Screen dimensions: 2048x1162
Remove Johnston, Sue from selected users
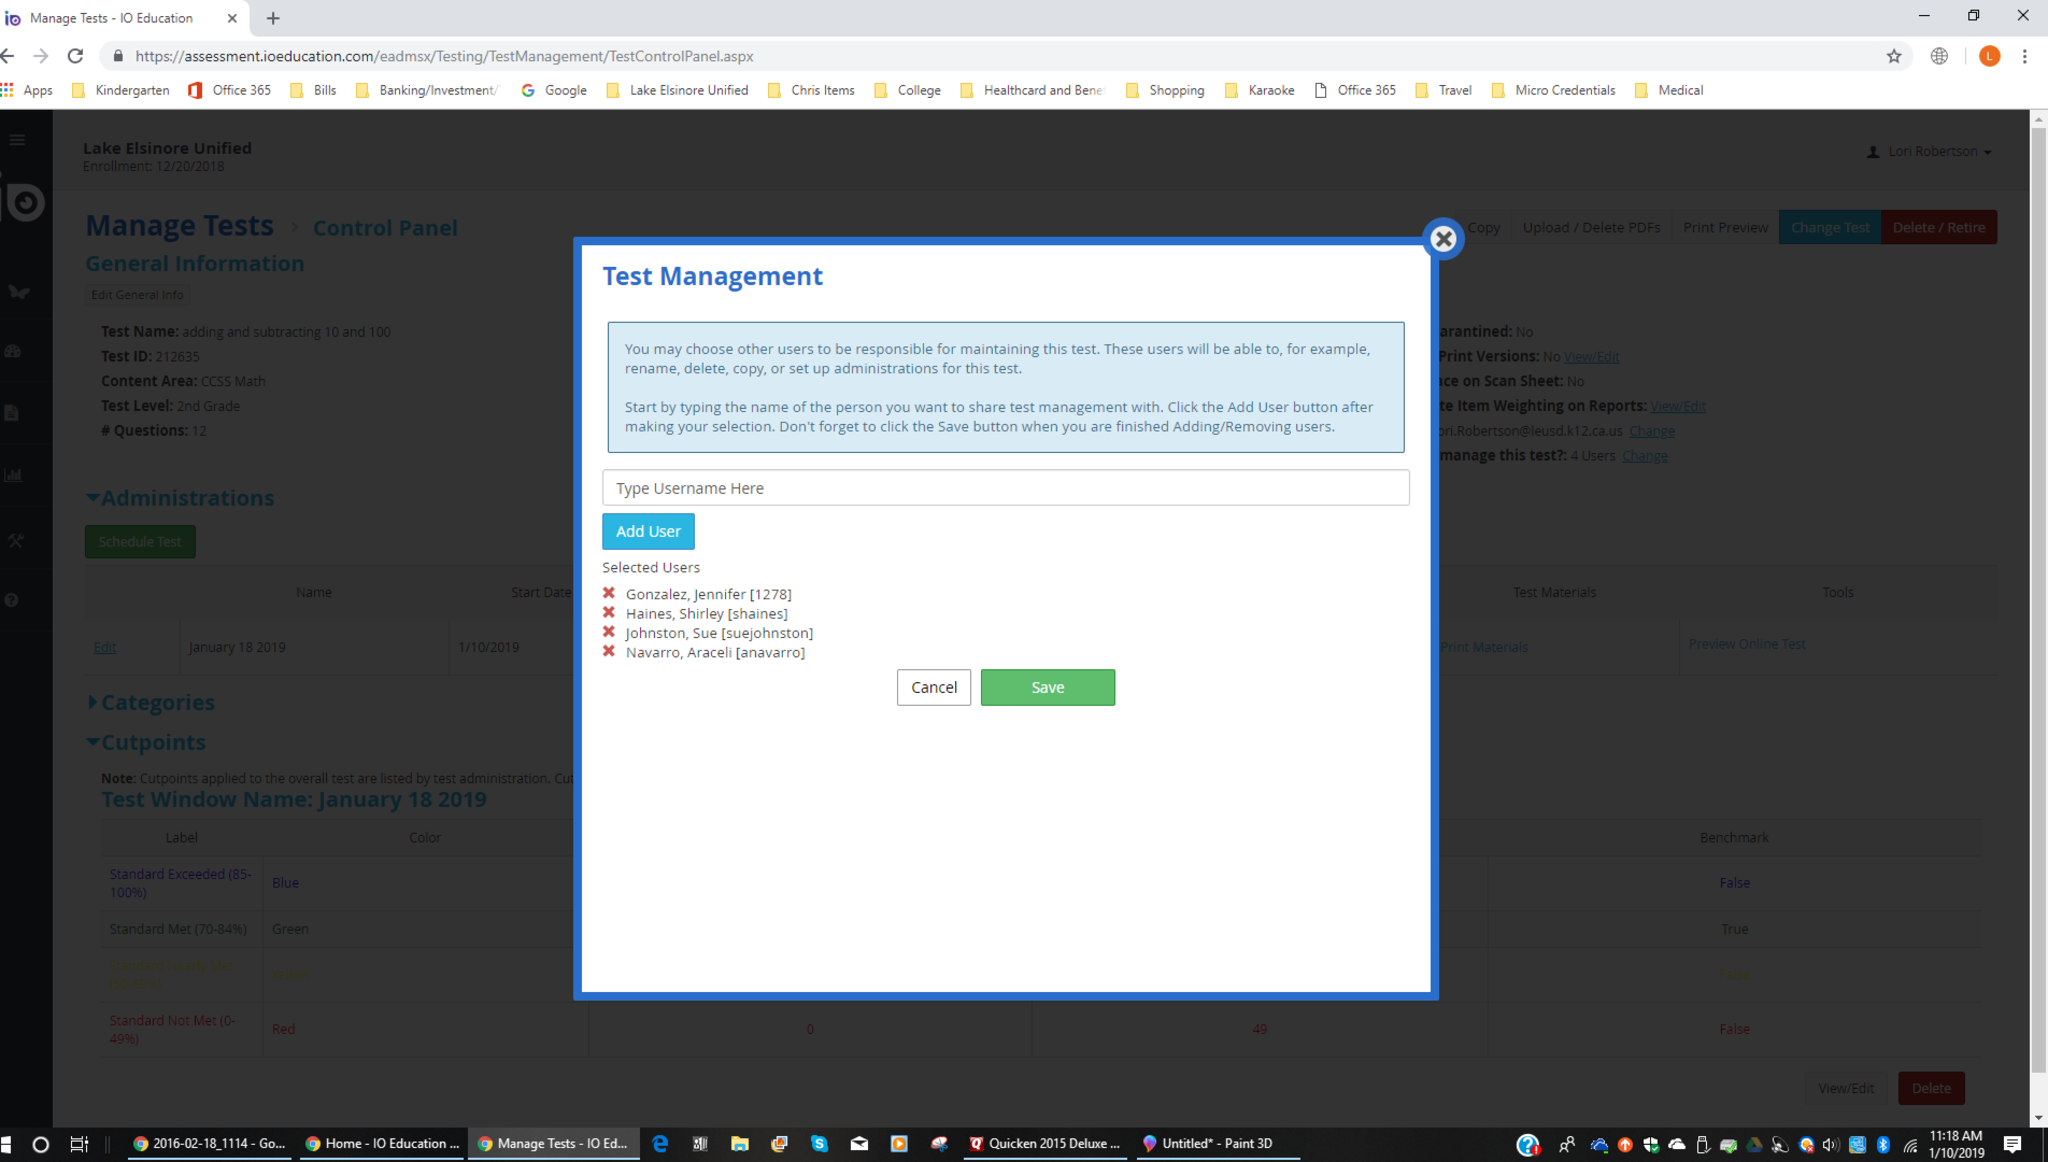click(x=609, y=632)
